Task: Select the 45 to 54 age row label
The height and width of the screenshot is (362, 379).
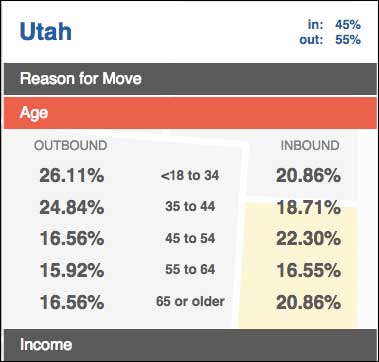Action: tap(190, 238)
